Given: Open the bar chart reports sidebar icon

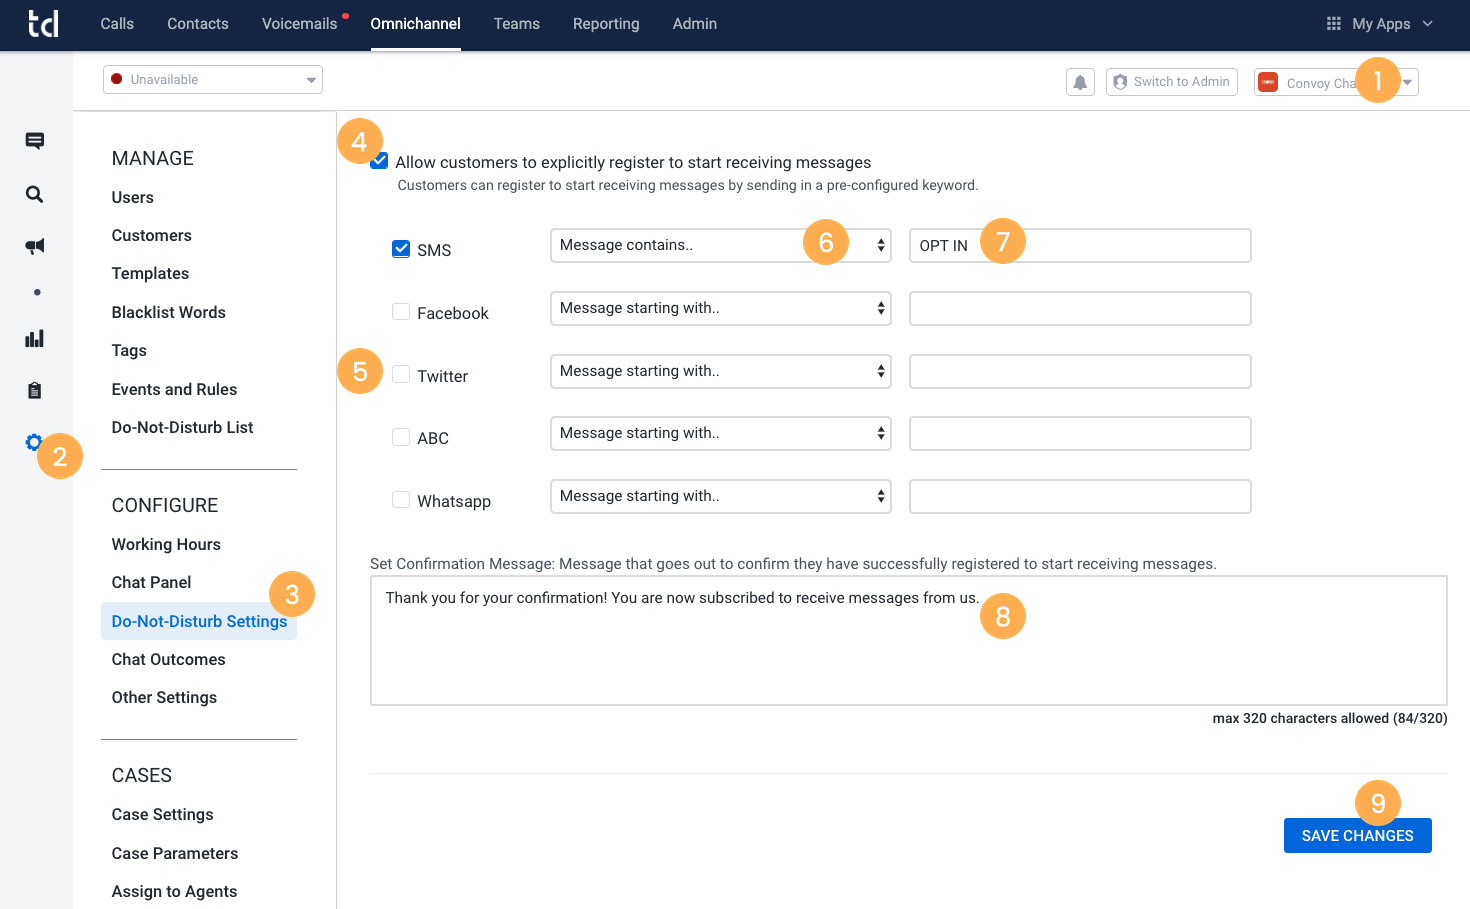Looking at the screenshot, I should click(34, 338).
